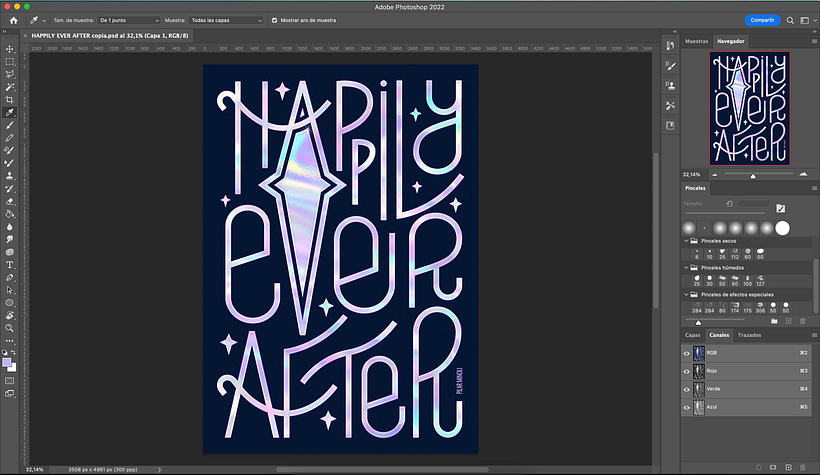Viewport: 820px width, 475px height.
Task: Select the Verde channel row
Action: pyautogui.click(x=746, y=389)
